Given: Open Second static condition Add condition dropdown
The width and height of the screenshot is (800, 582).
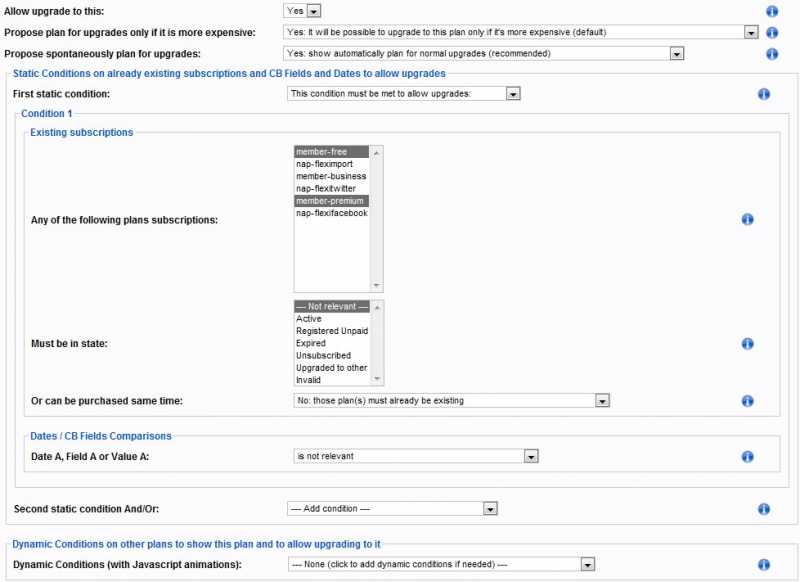Looking at the screenshot, I should (392, 509).
